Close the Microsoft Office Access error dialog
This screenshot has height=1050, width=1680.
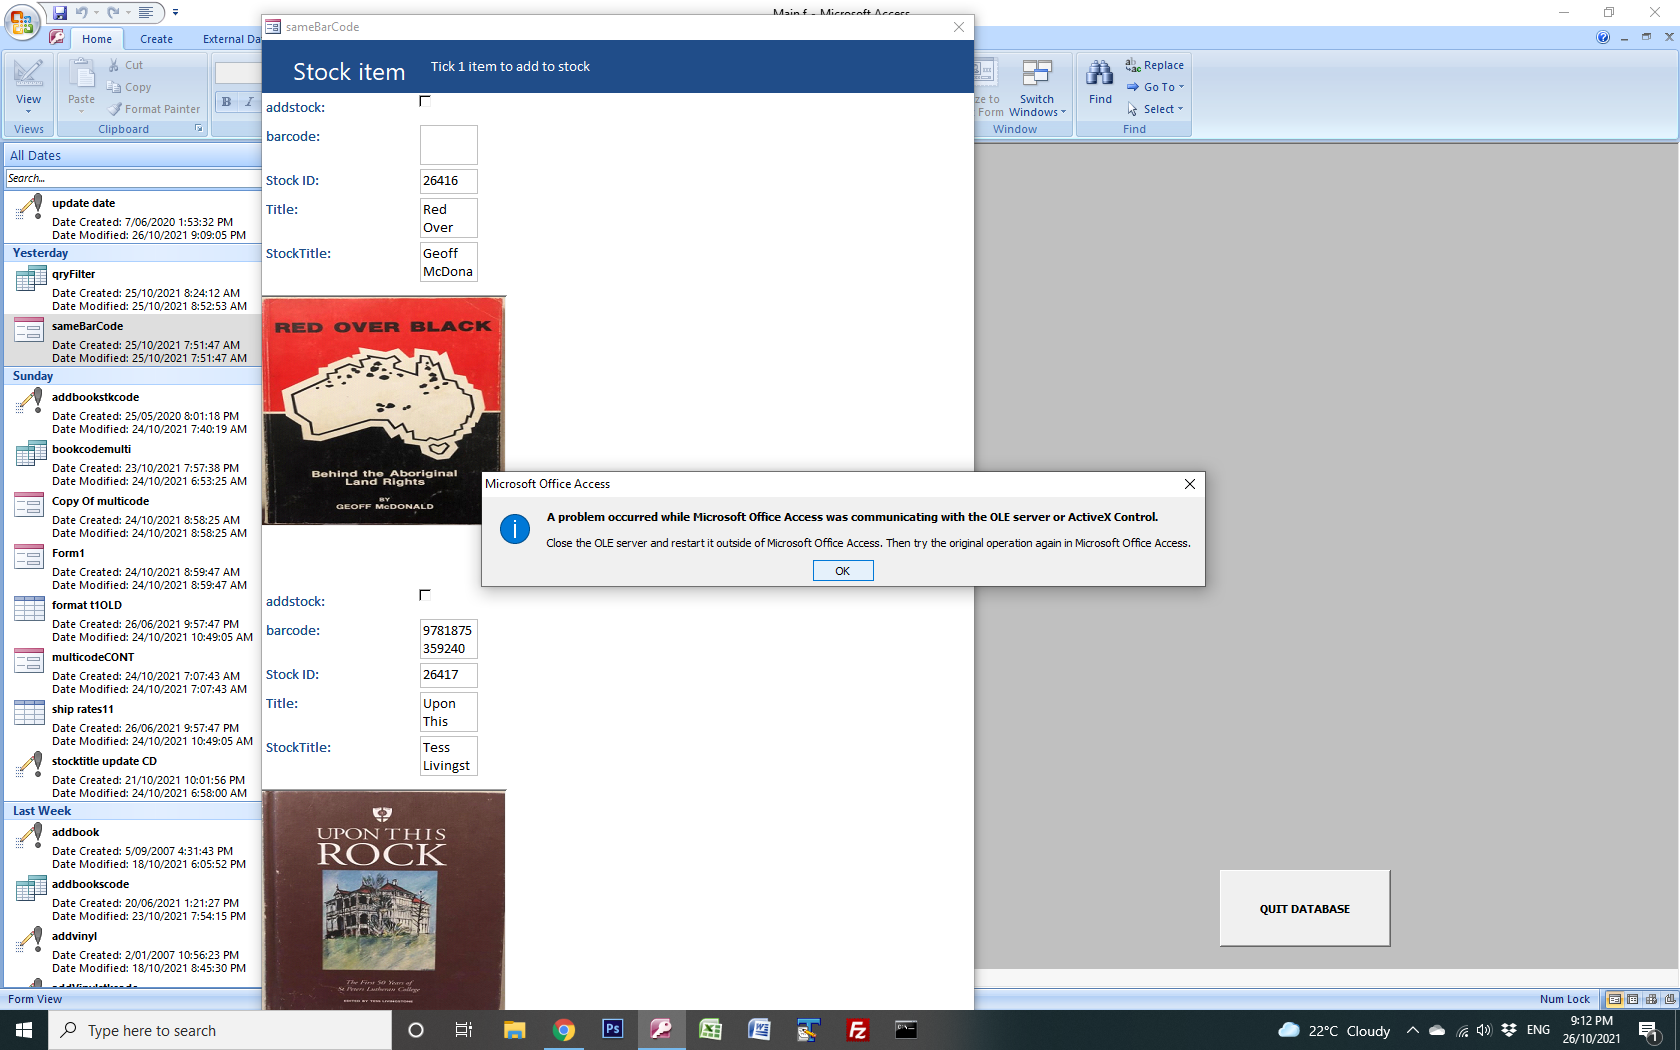[1189, 484]
